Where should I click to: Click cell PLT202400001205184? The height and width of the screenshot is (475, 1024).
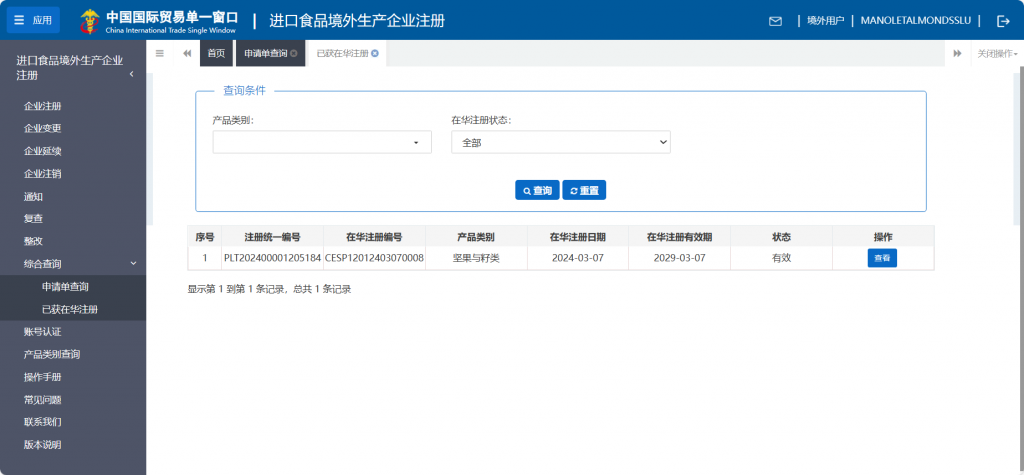point(272,258)
